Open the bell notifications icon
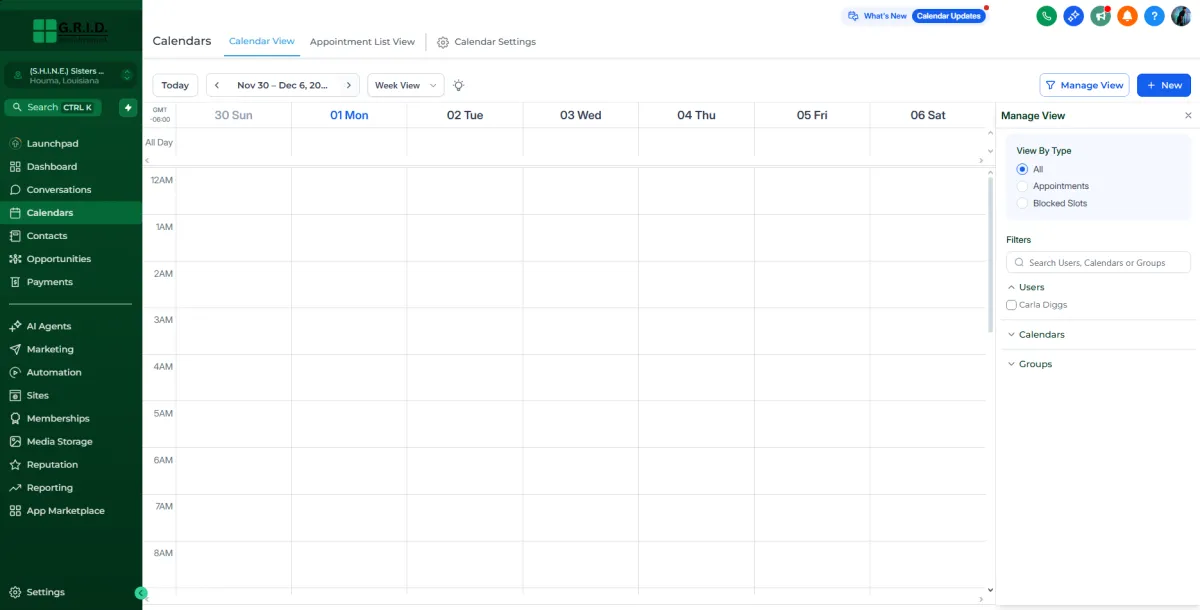1200x610 pixels. click(x=1127, y=16)
